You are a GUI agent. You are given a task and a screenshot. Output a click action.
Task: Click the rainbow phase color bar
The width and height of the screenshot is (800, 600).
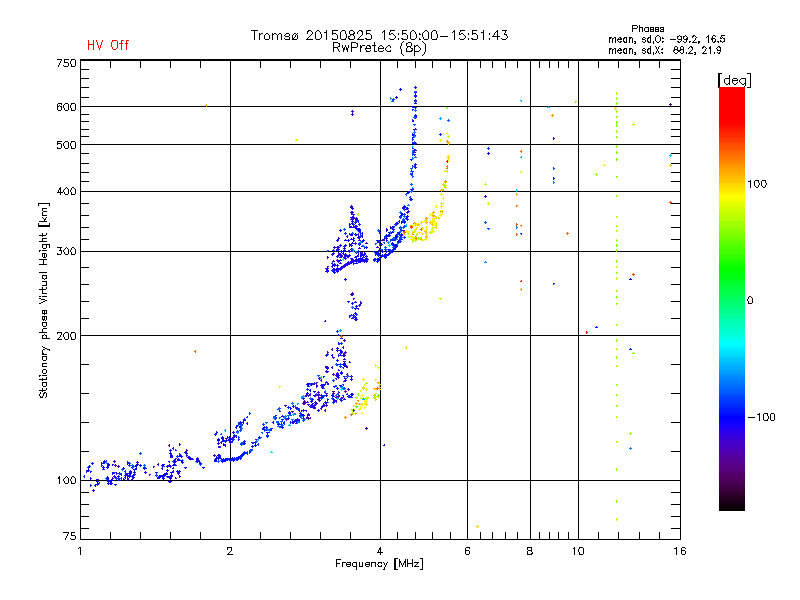(x=732, y=299)
